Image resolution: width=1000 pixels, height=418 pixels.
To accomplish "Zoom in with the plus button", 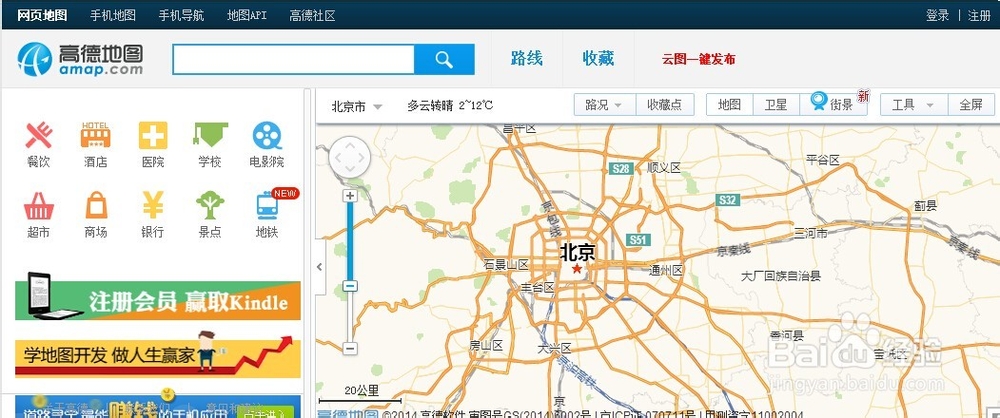I will tap(349, 196).
